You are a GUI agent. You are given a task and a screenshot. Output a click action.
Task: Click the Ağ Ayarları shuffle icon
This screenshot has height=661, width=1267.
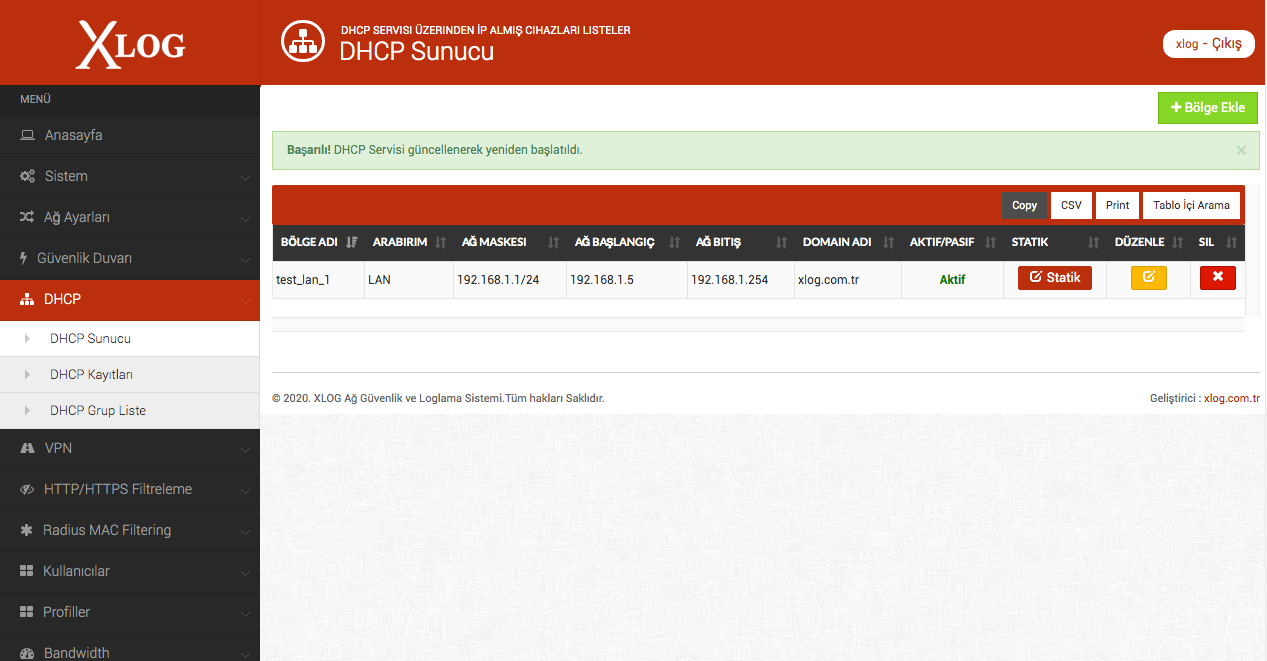pyautogui.click(x=27, y=217)
